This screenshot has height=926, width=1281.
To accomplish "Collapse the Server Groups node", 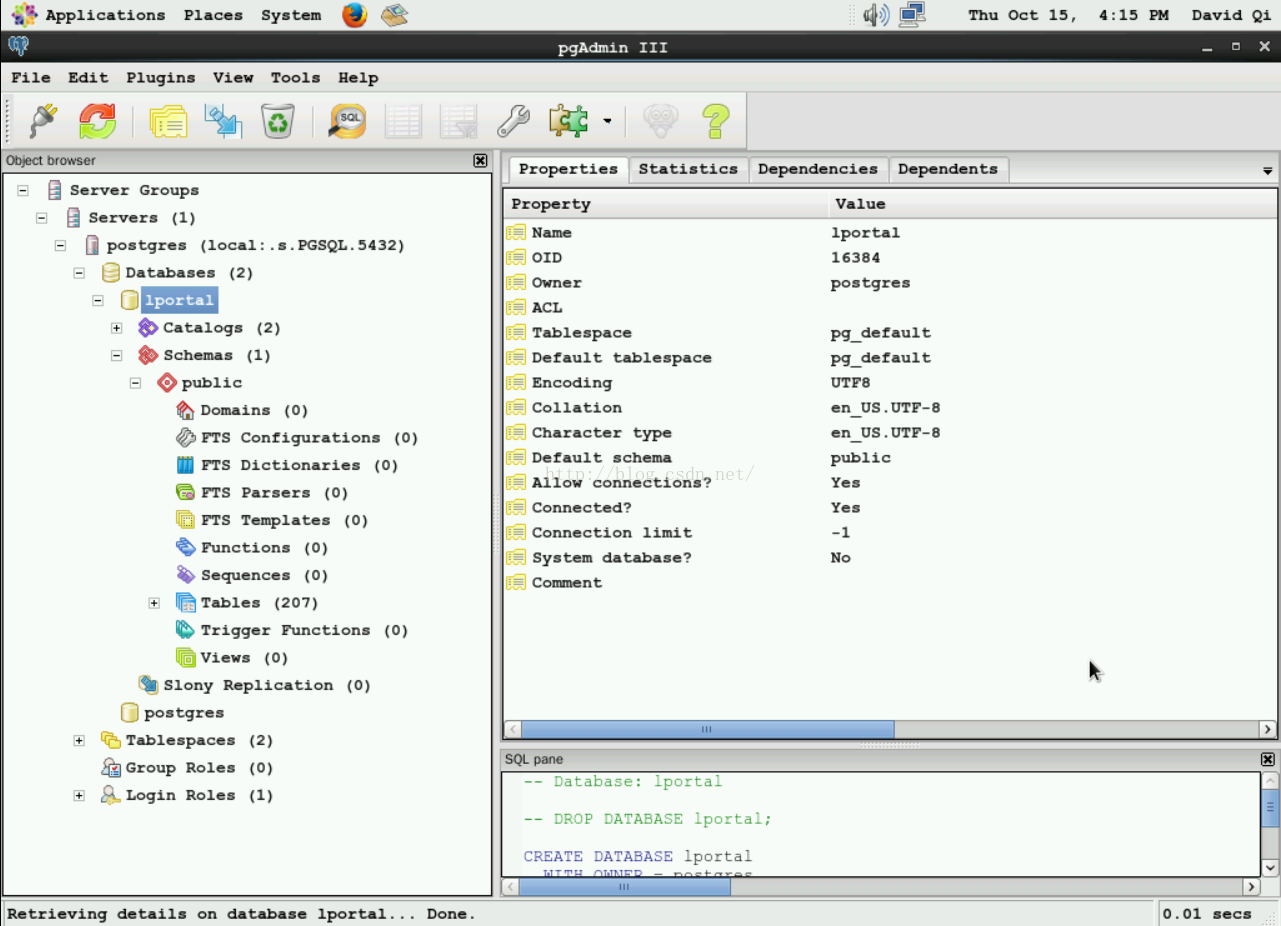I will (23, 190).
